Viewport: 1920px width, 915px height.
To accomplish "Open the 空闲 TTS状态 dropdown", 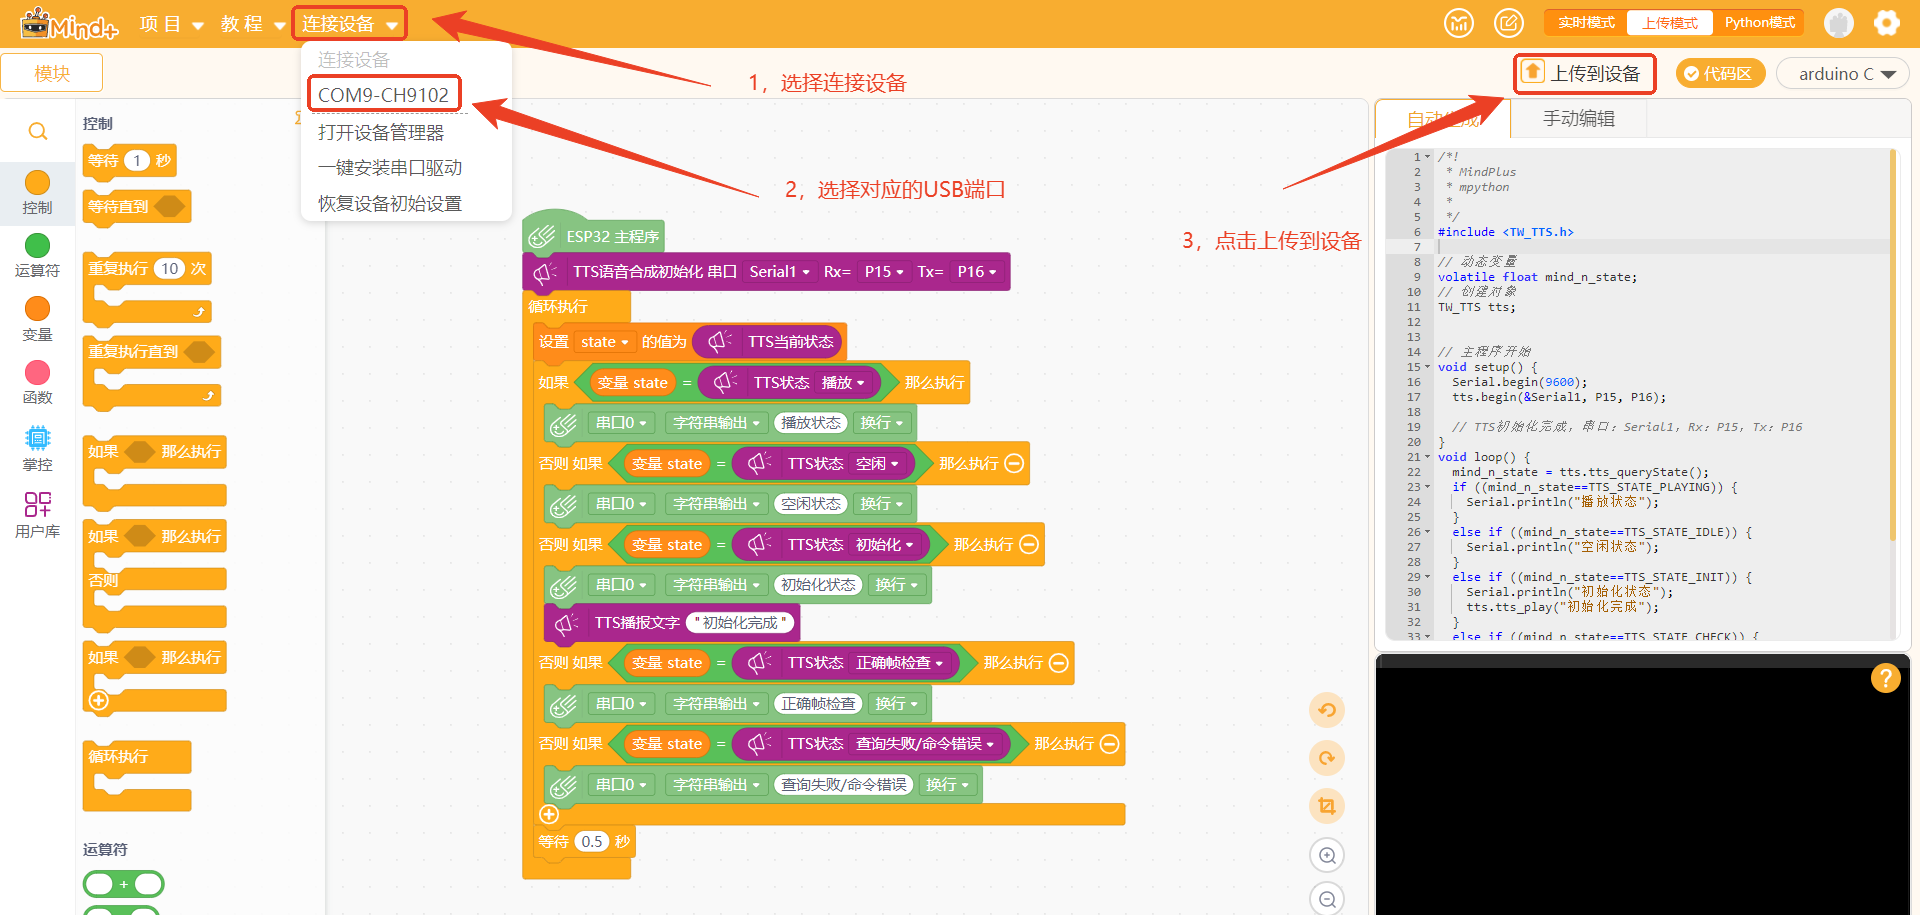I will 877,463.
